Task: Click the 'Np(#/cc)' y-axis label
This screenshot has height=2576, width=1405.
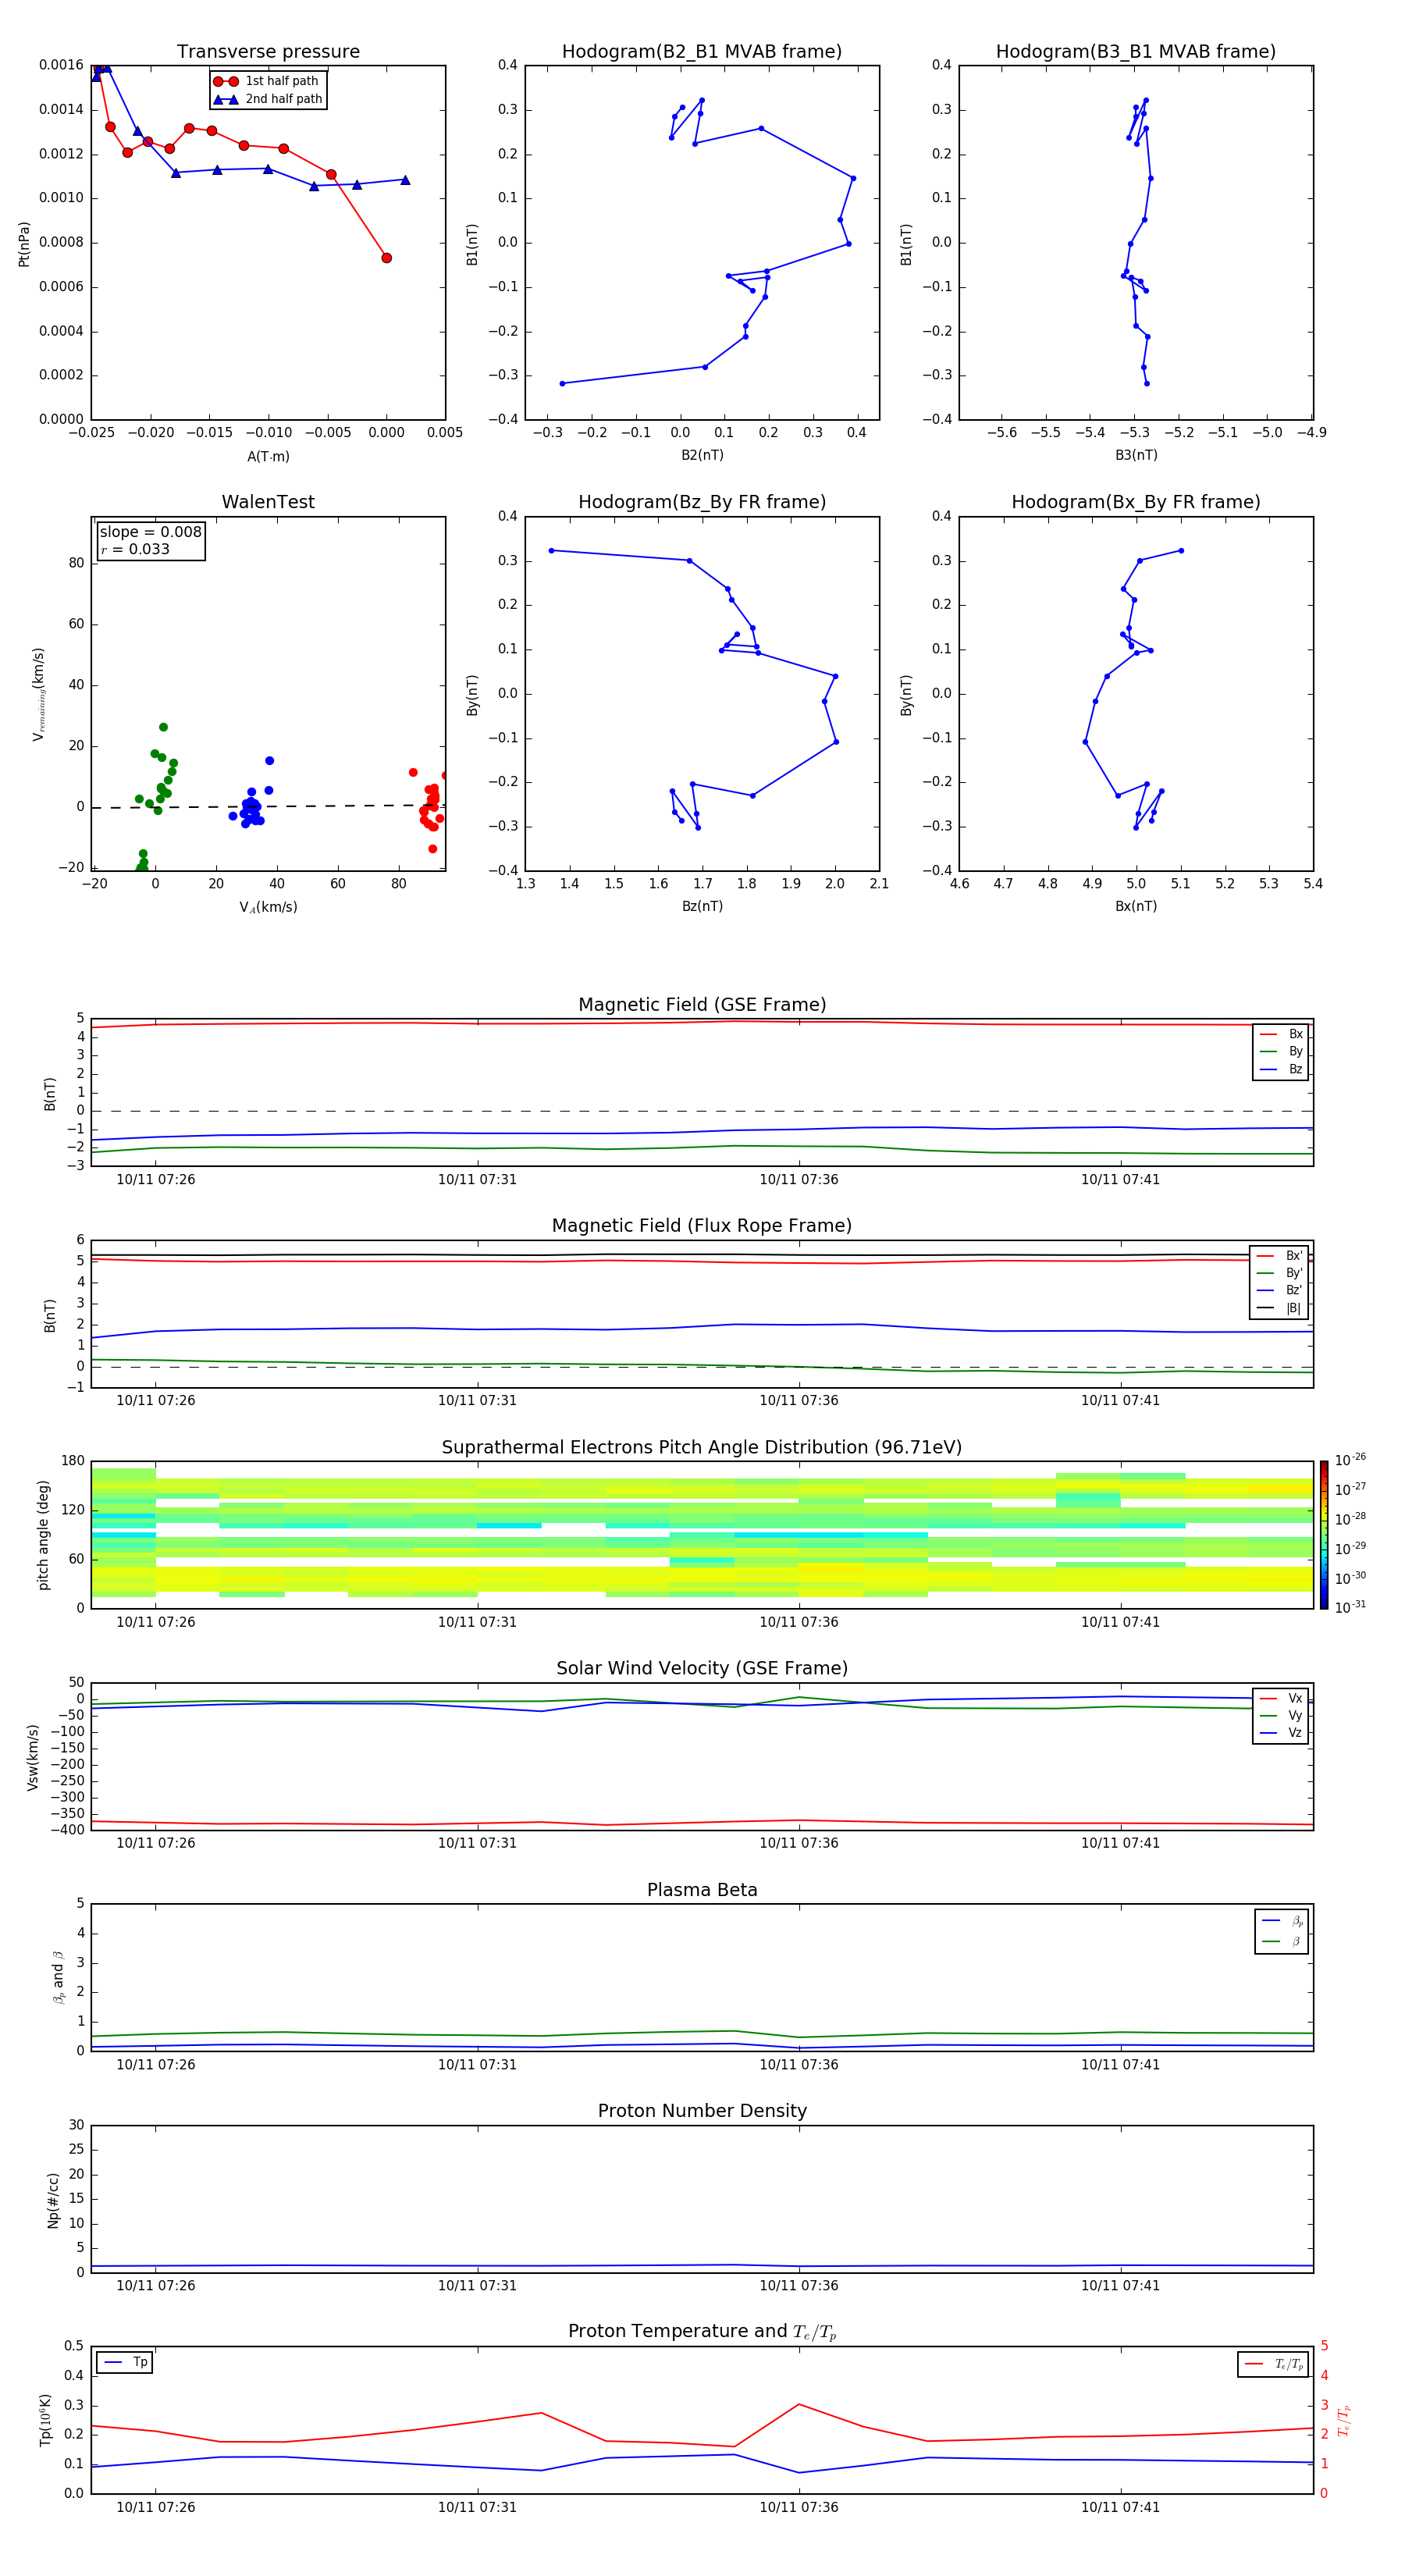Action: click(53, 2200)
